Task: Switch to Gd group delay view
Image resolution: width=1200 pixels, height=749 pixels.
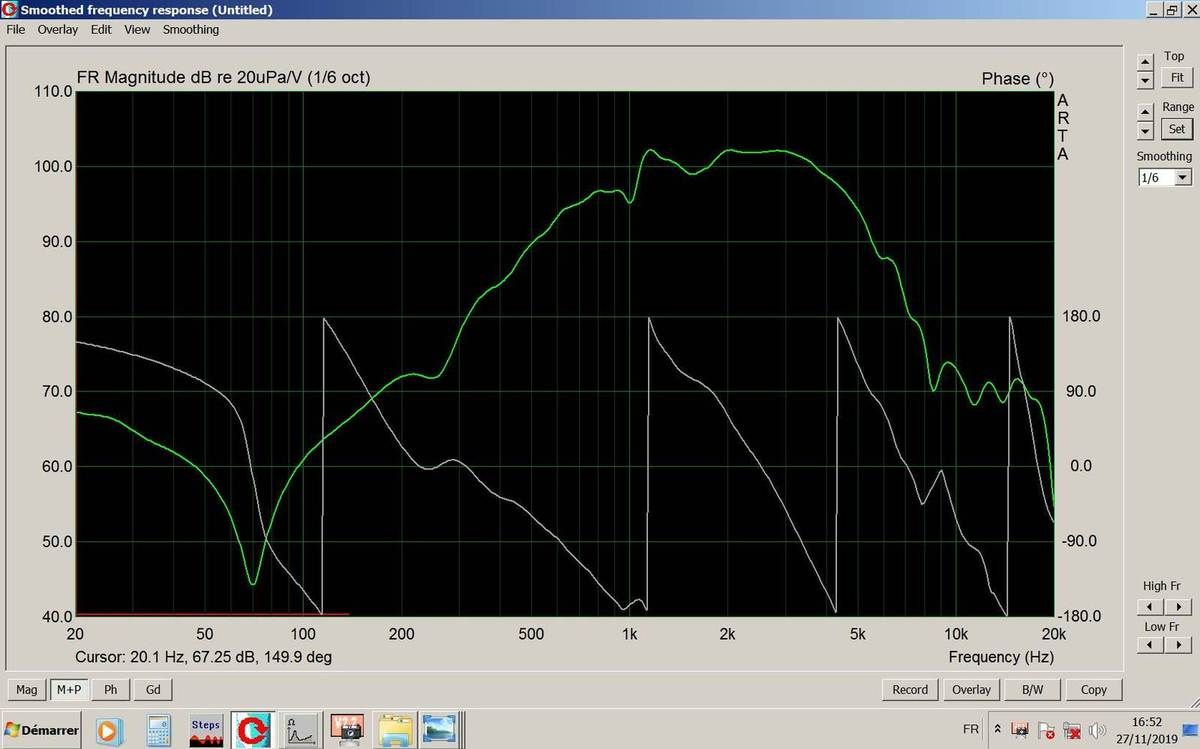Action: click(x=153, y=689)
